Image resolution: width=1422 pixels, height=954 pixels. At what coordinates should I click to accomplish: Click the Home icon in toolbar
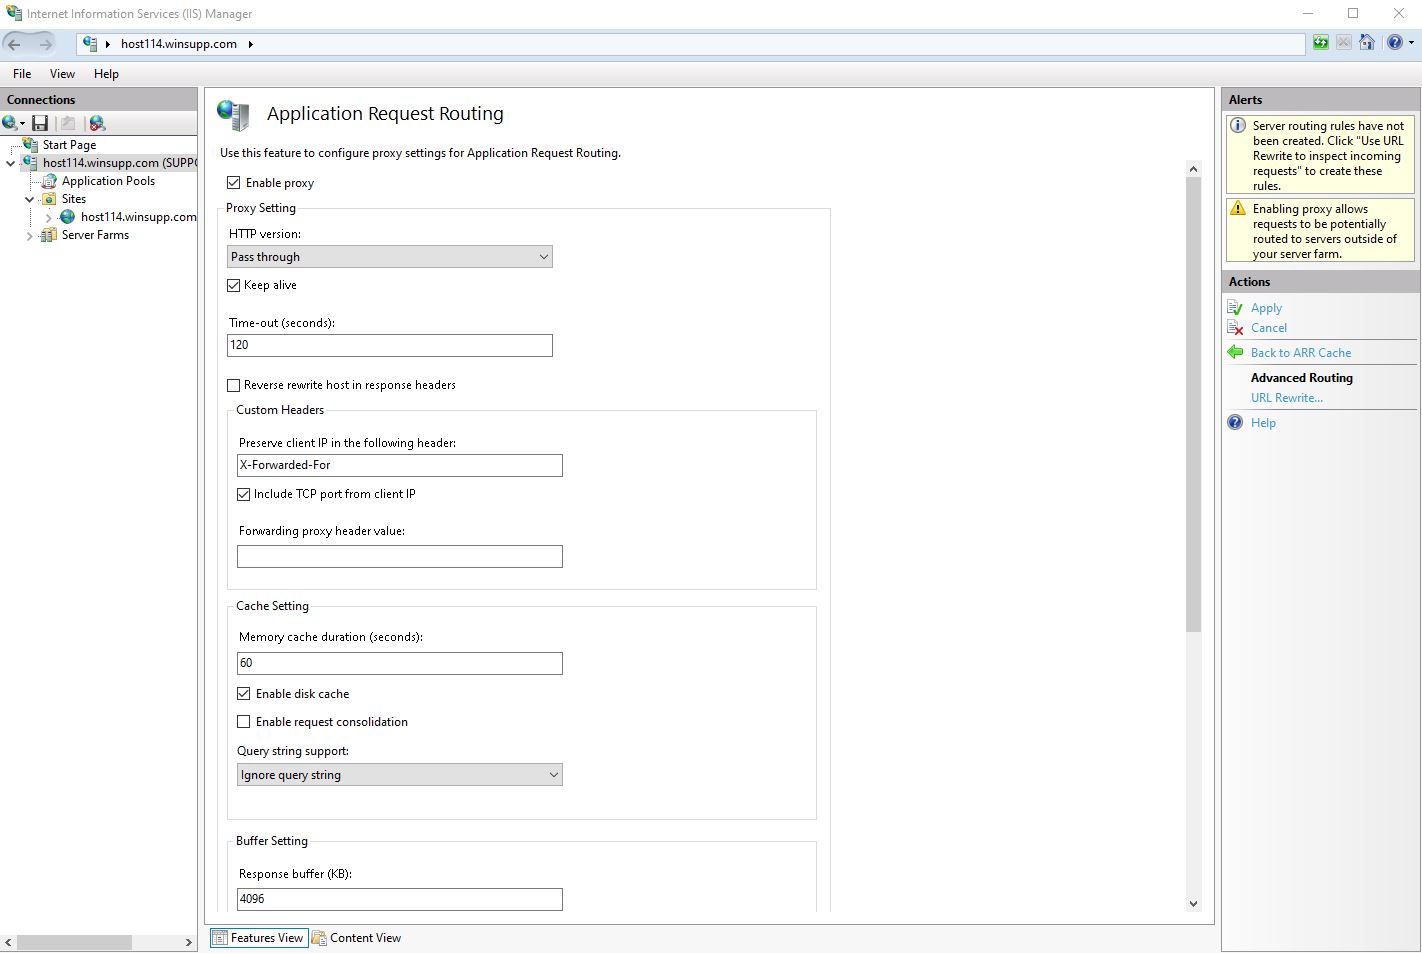coord(1367,42)
